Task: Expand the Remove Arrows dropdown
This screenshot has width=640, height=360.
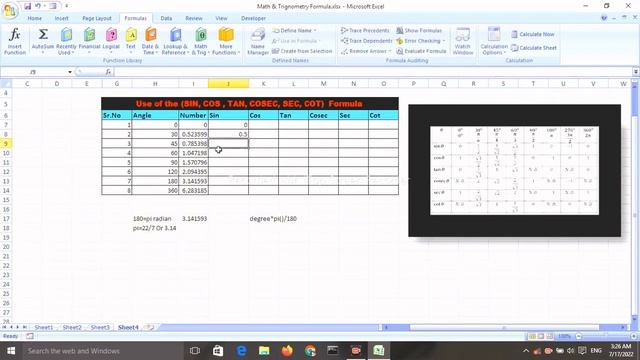Action: click(390, 51)
